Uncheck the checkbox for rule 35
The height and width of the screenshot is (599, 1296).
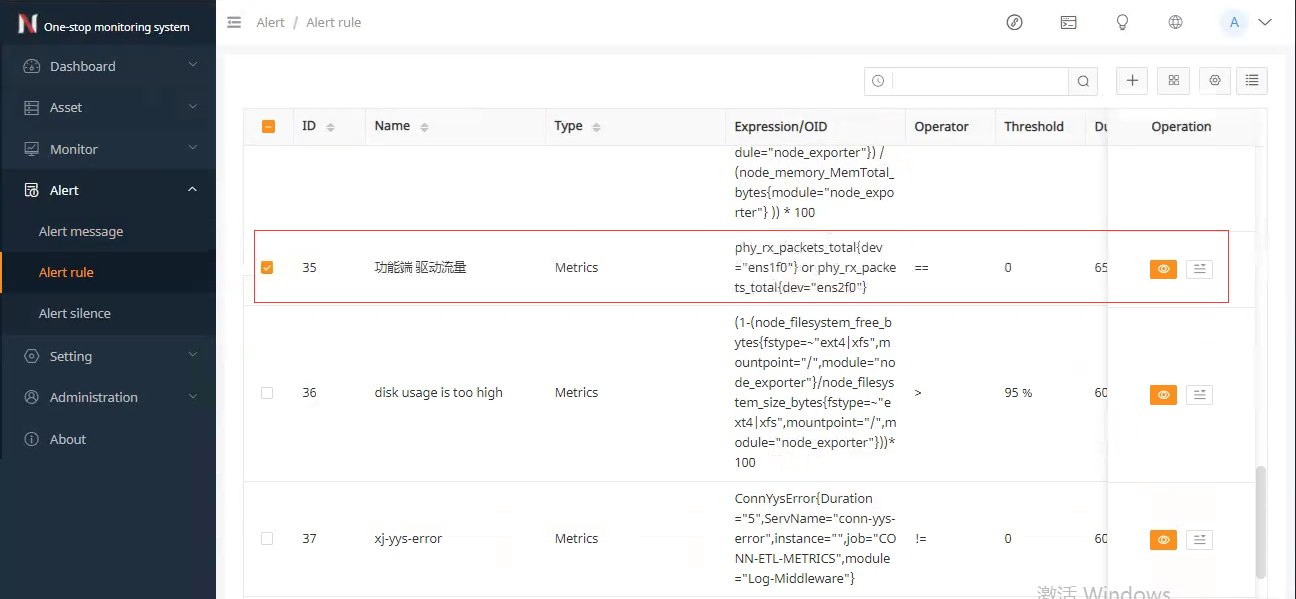tap(267, 268)
